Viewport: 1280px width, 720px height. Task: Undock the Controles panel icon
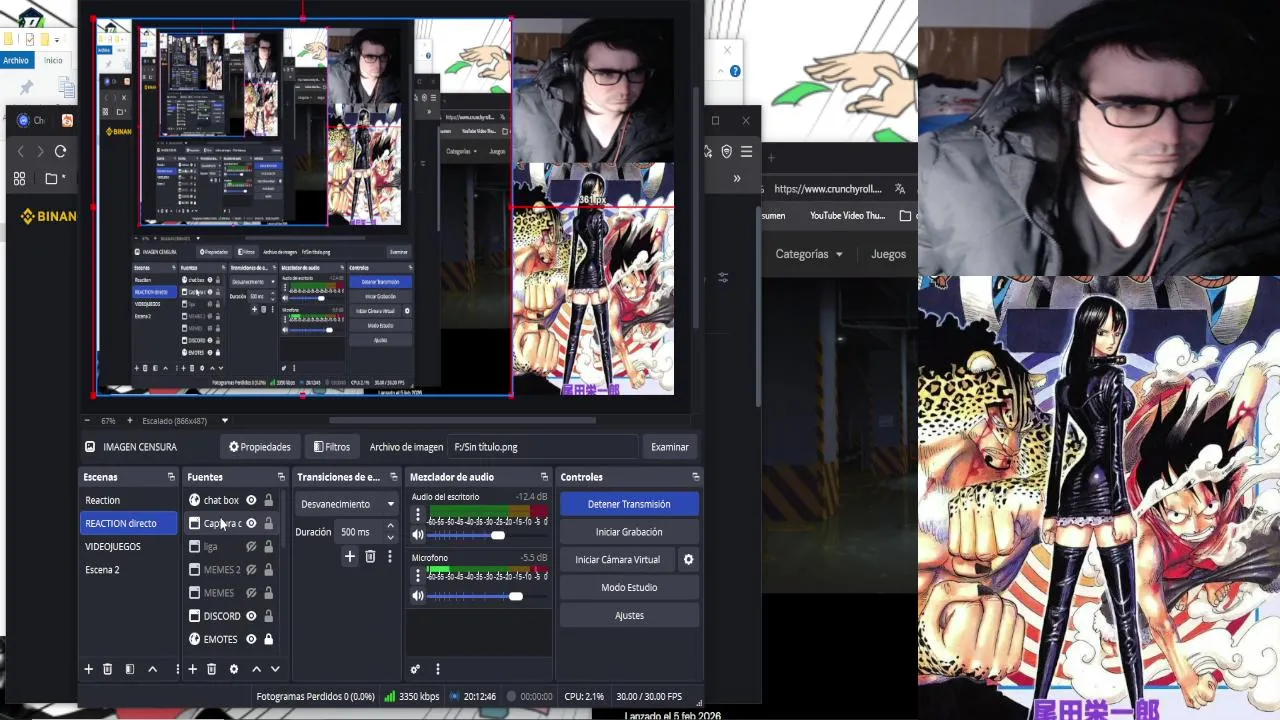pos(695,477)
